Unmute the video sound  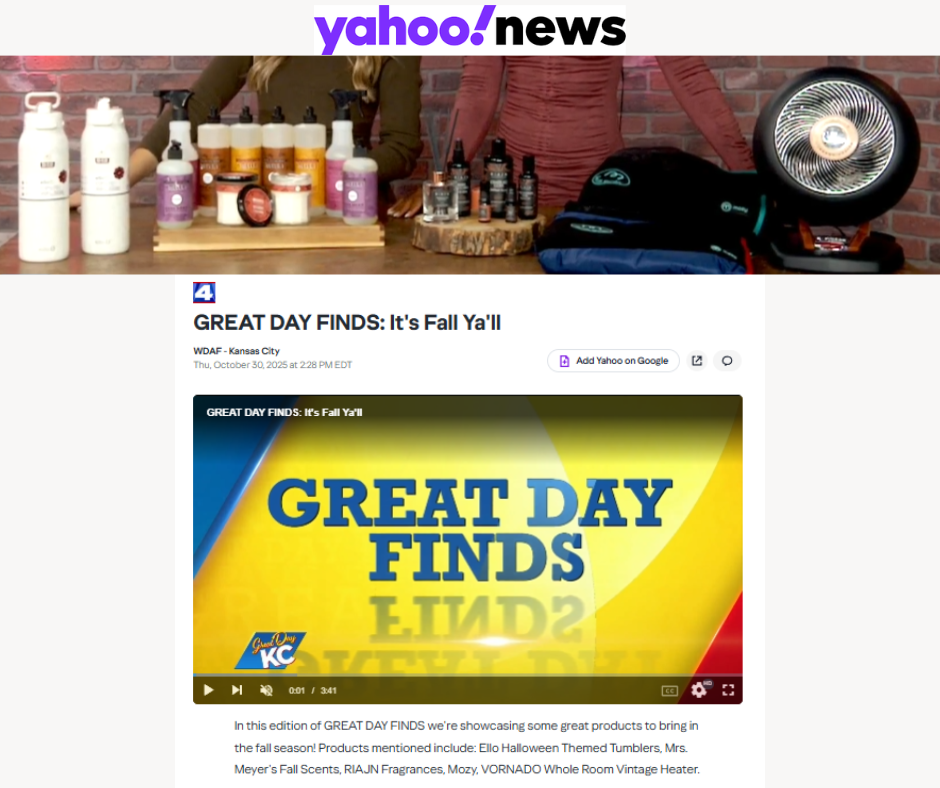[267, 690]
